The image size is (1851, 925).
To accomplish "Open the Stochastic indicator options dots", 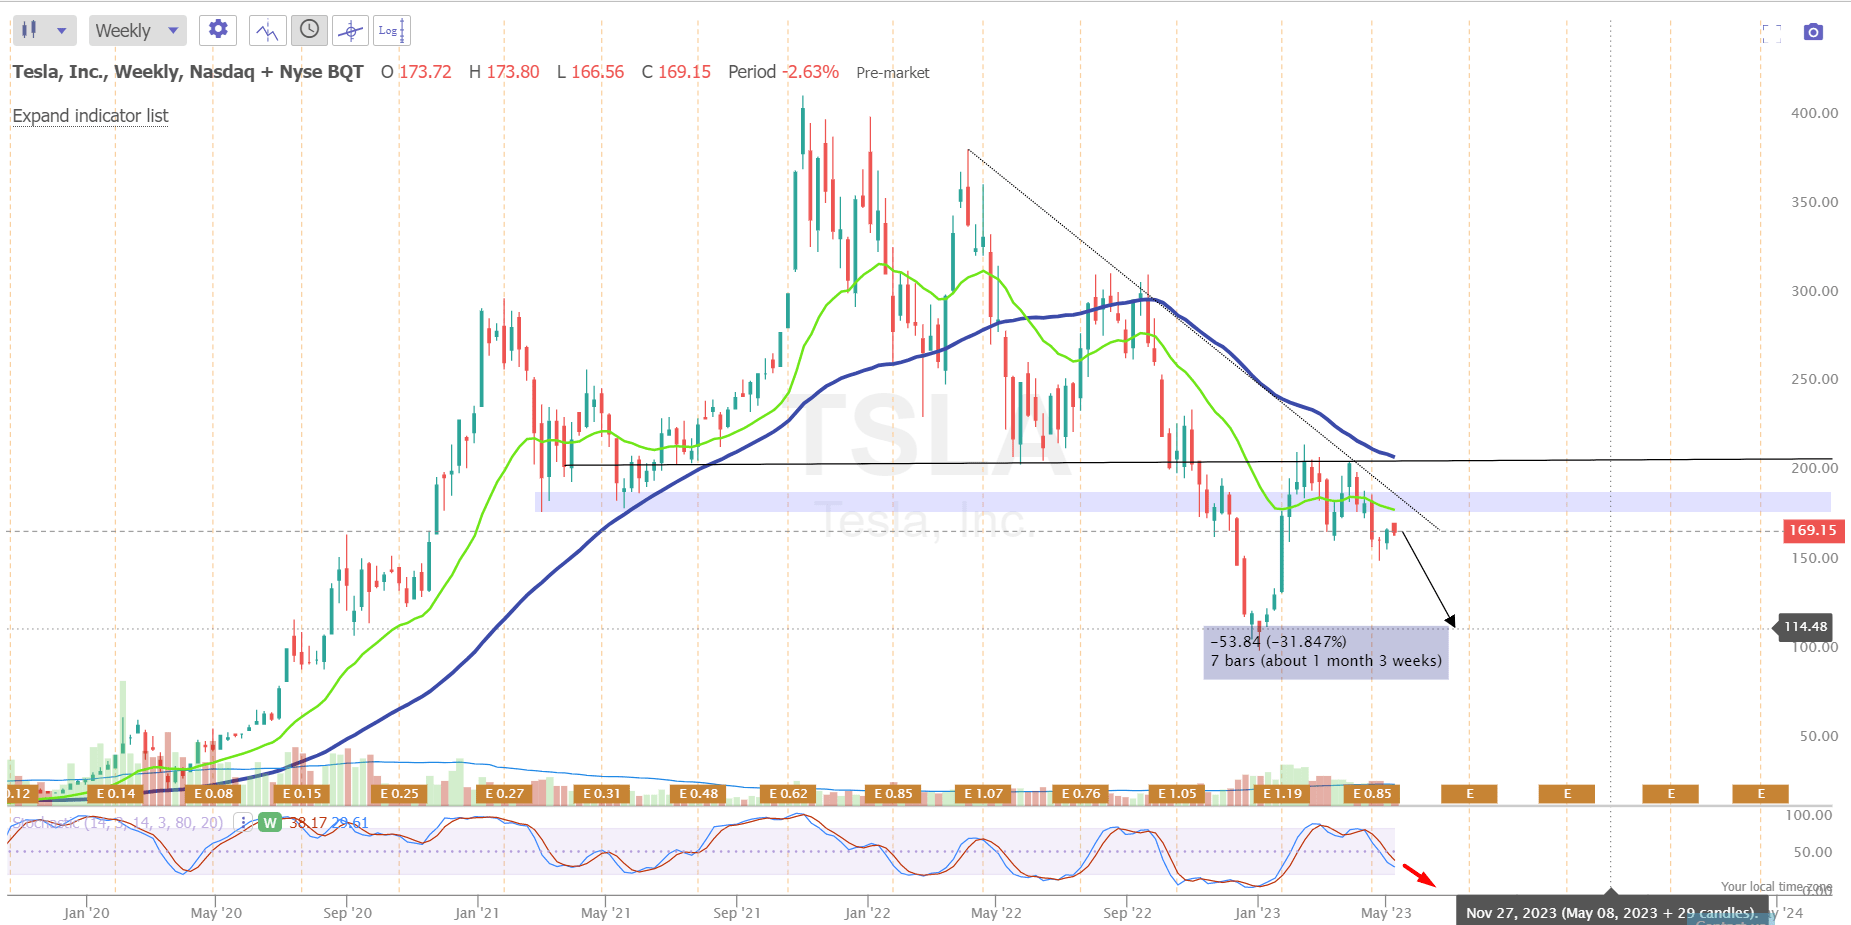I will [x=243, y=823].
